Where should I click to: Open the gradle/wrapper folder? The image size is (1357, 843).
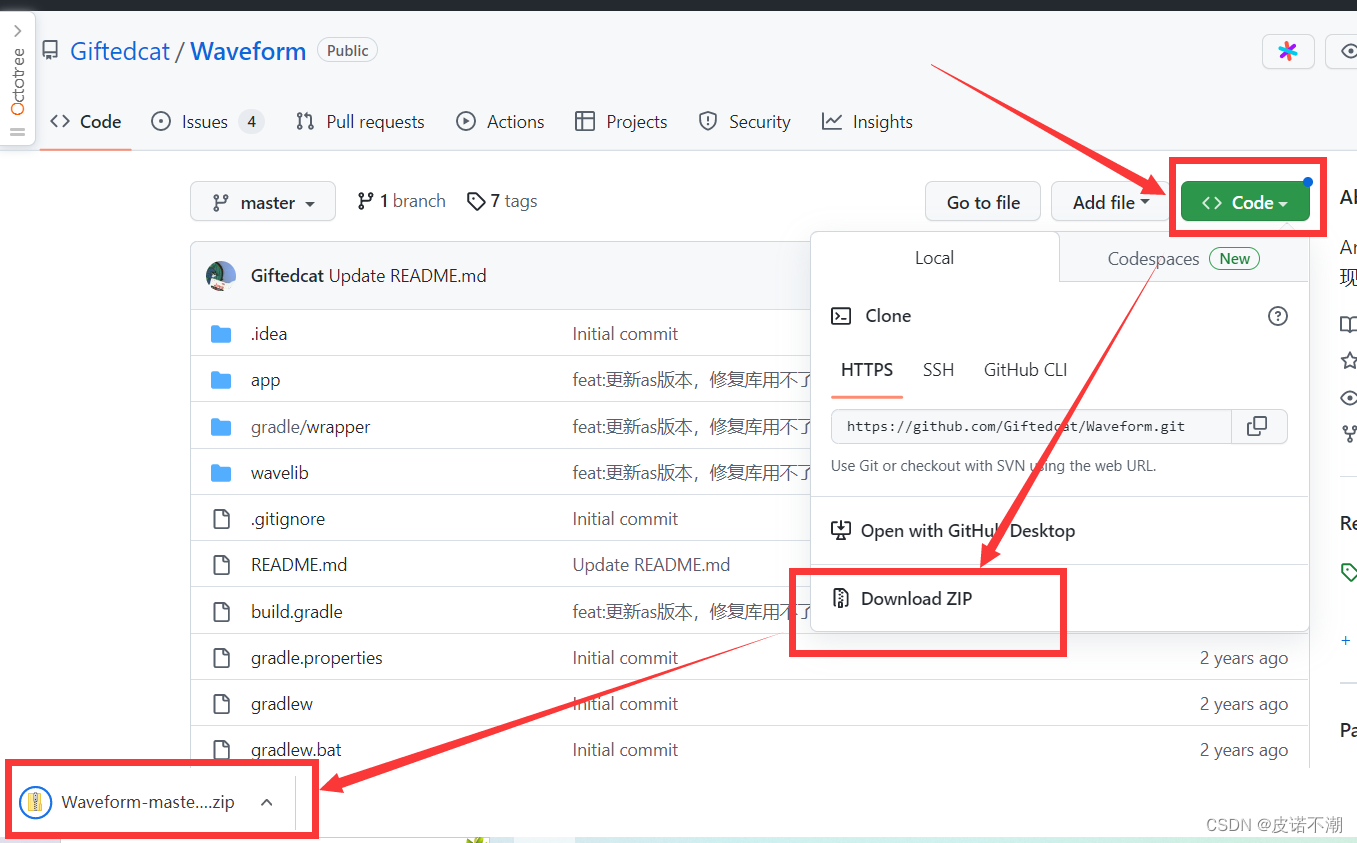(x=310, y=427)
